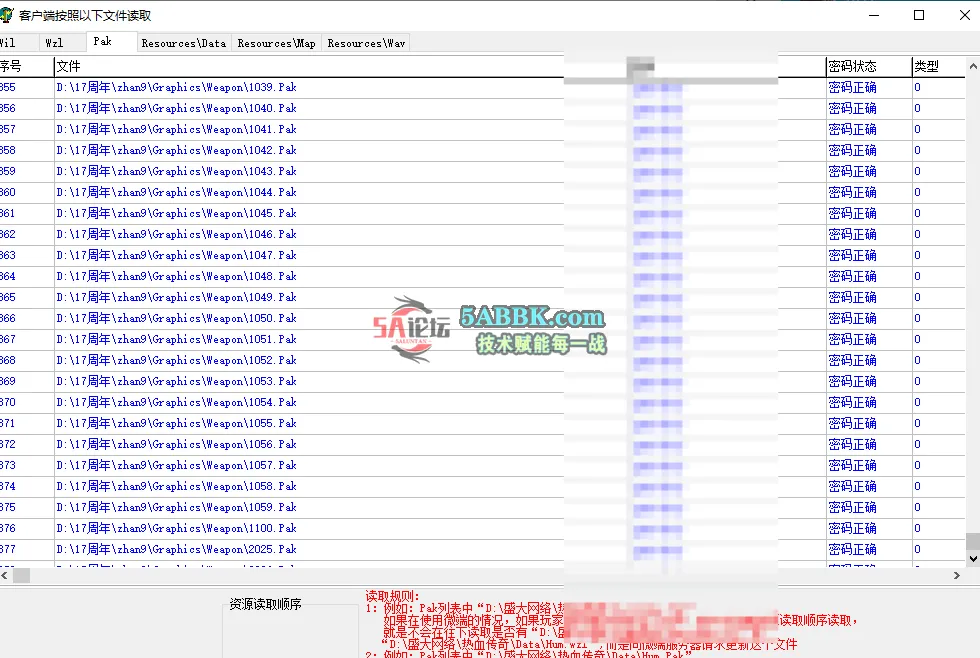Select row with Weapon\1047.Pak
This screenshot has height=658, width=980.
coord(482,256)
